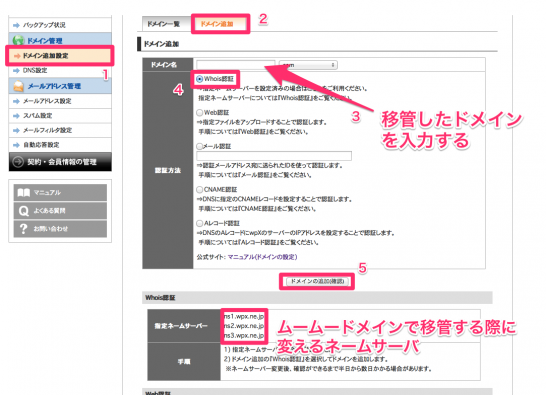This screenshot has width=546, height=395.
Task: Select the Aレコード認証 radio button
Action: [x=200, y=223]
